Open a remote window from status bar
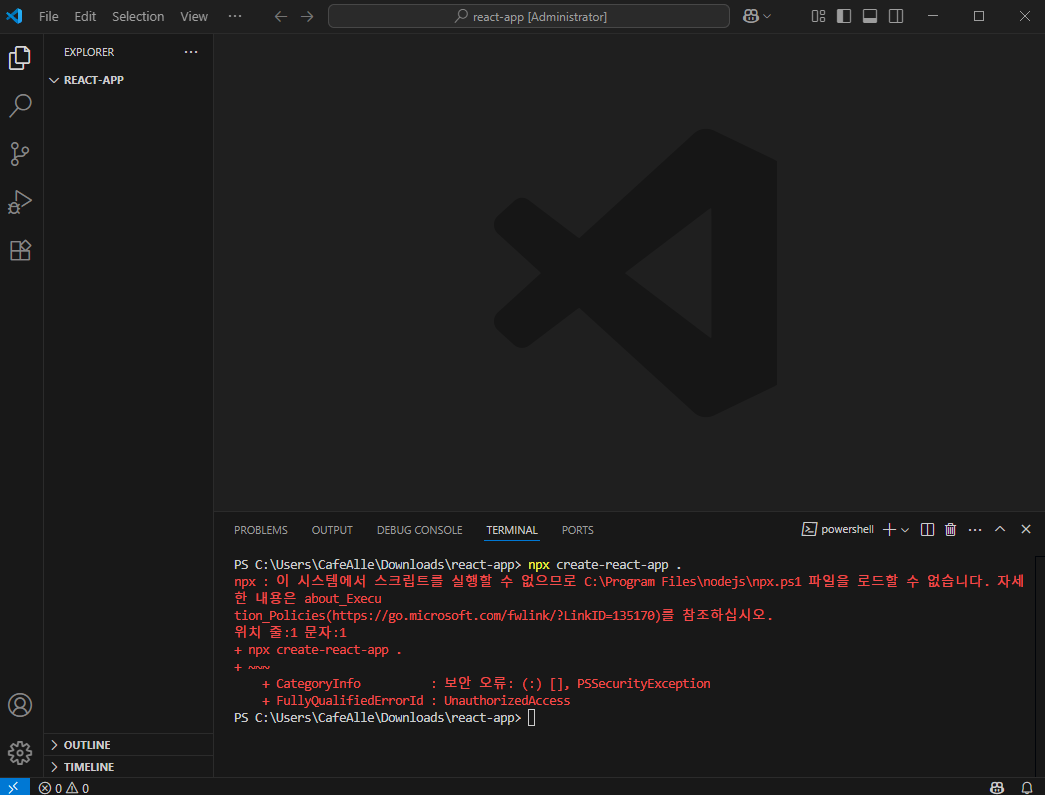The width and height of the screenshot is (1045, 795). tap(15, 787)
